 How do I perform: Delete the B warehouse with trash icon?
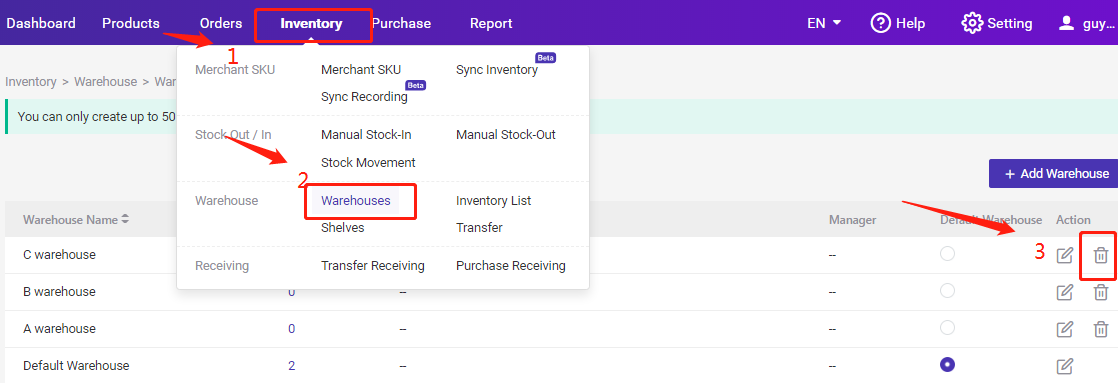coord(1101,292)
